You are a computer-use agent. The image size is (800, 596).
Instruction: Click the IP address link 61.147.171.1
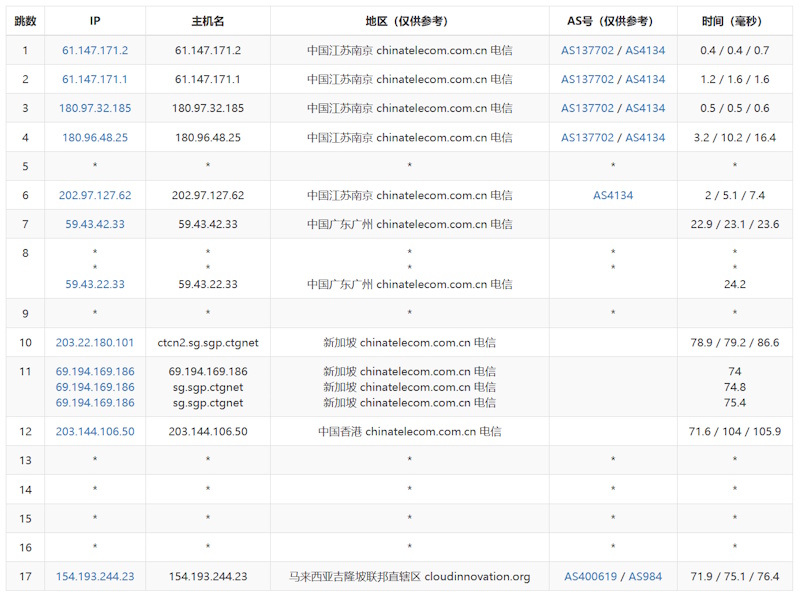coord(95,79)
